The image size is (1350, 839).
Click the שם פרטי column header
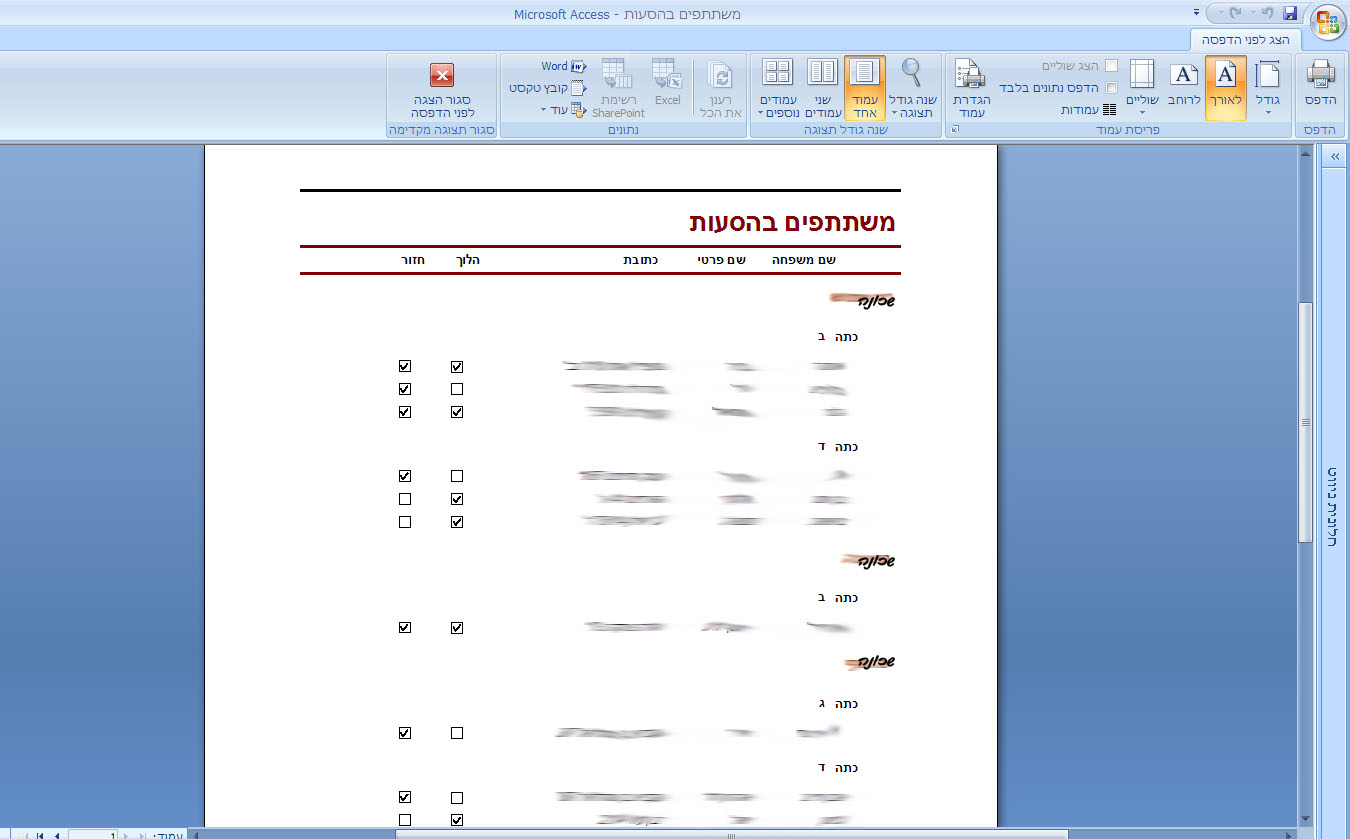722,260
